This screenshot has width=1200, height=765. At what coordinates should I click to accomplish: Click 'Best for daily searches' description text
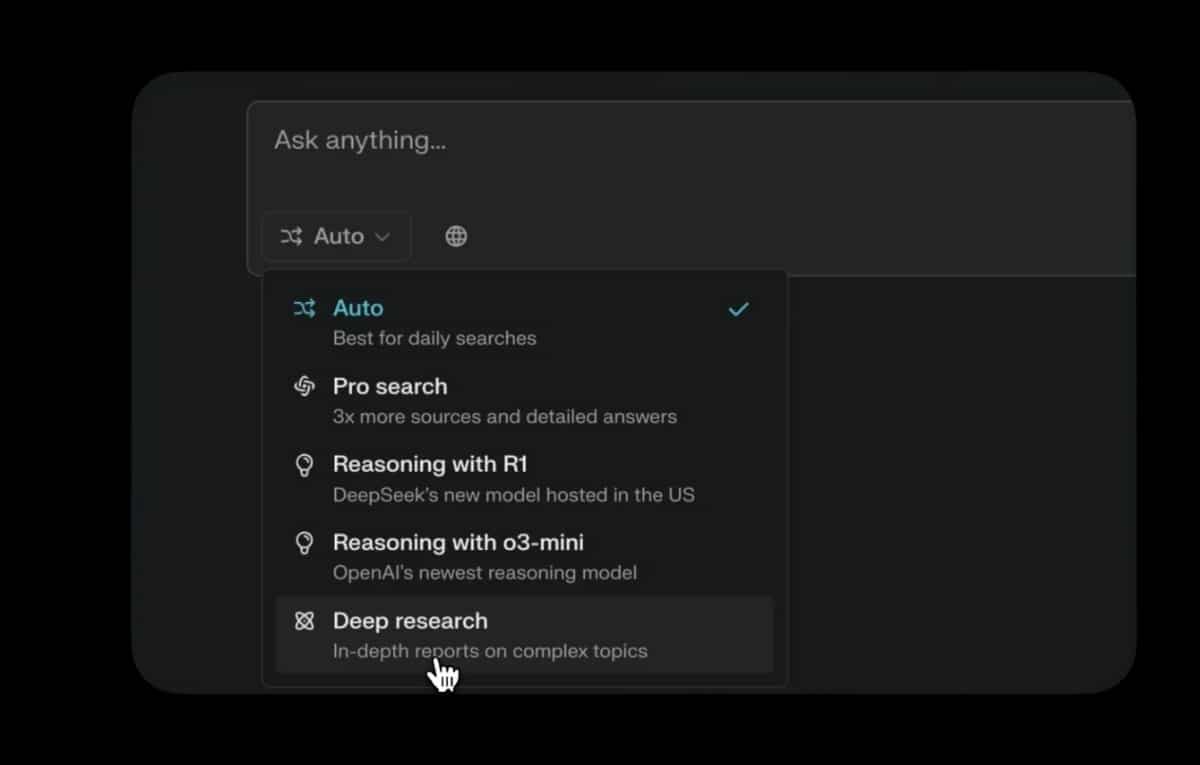434,338
